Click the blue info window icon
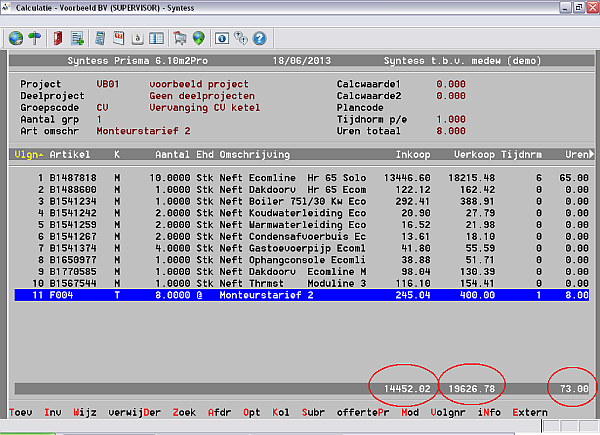 coord(222,39)
